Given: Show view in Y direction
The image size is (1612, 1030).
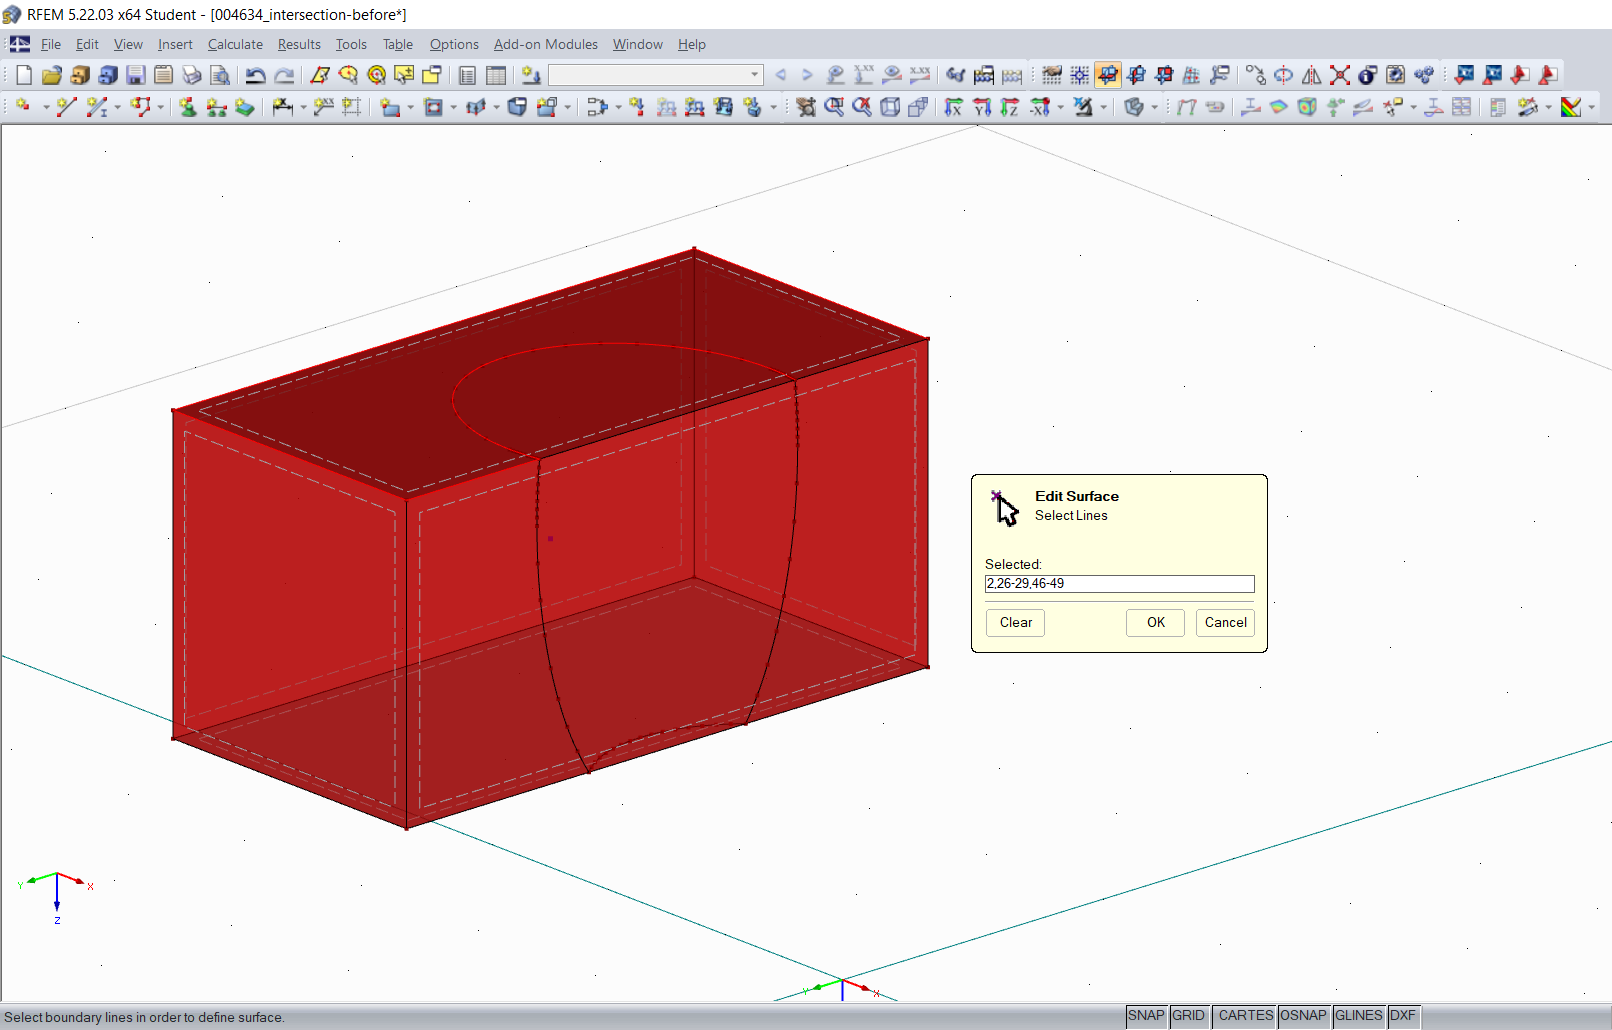Looking at the screenshot, I should coord(982,107).
